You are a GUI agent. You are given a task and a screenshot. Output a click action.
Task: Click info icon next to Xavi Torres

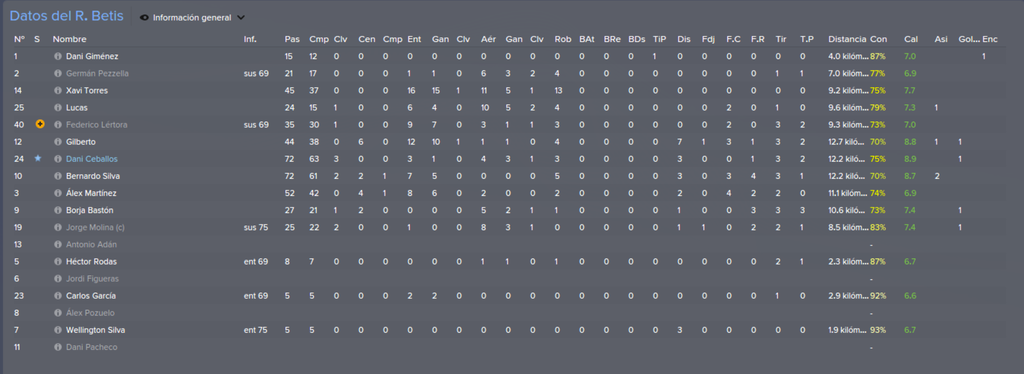pyautogui.click(x=57, y=91)
